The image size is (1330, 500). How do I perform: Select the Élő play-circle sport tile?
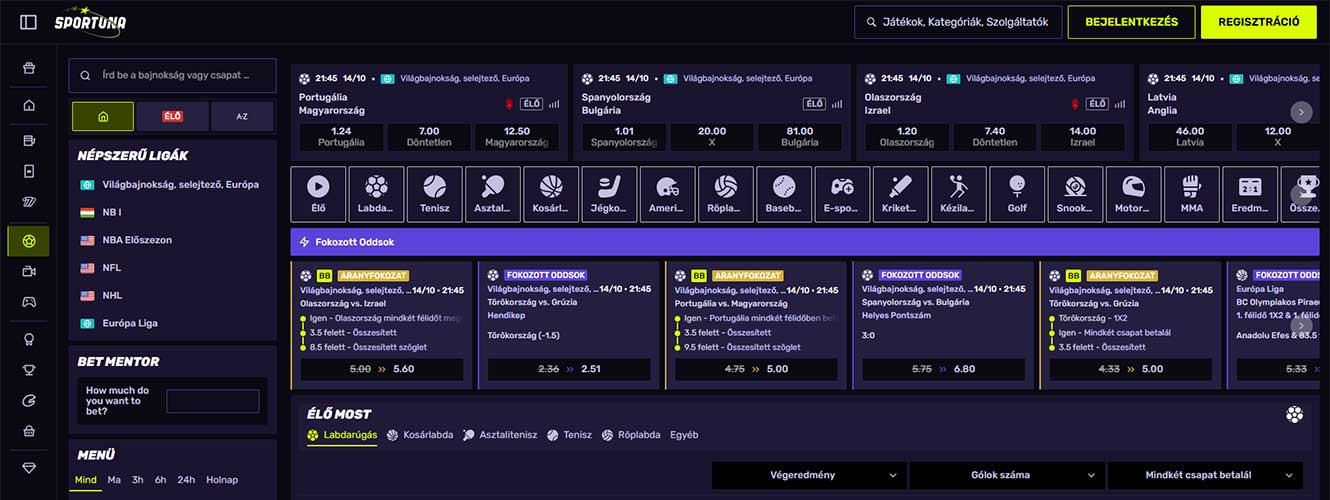[318, 194]
